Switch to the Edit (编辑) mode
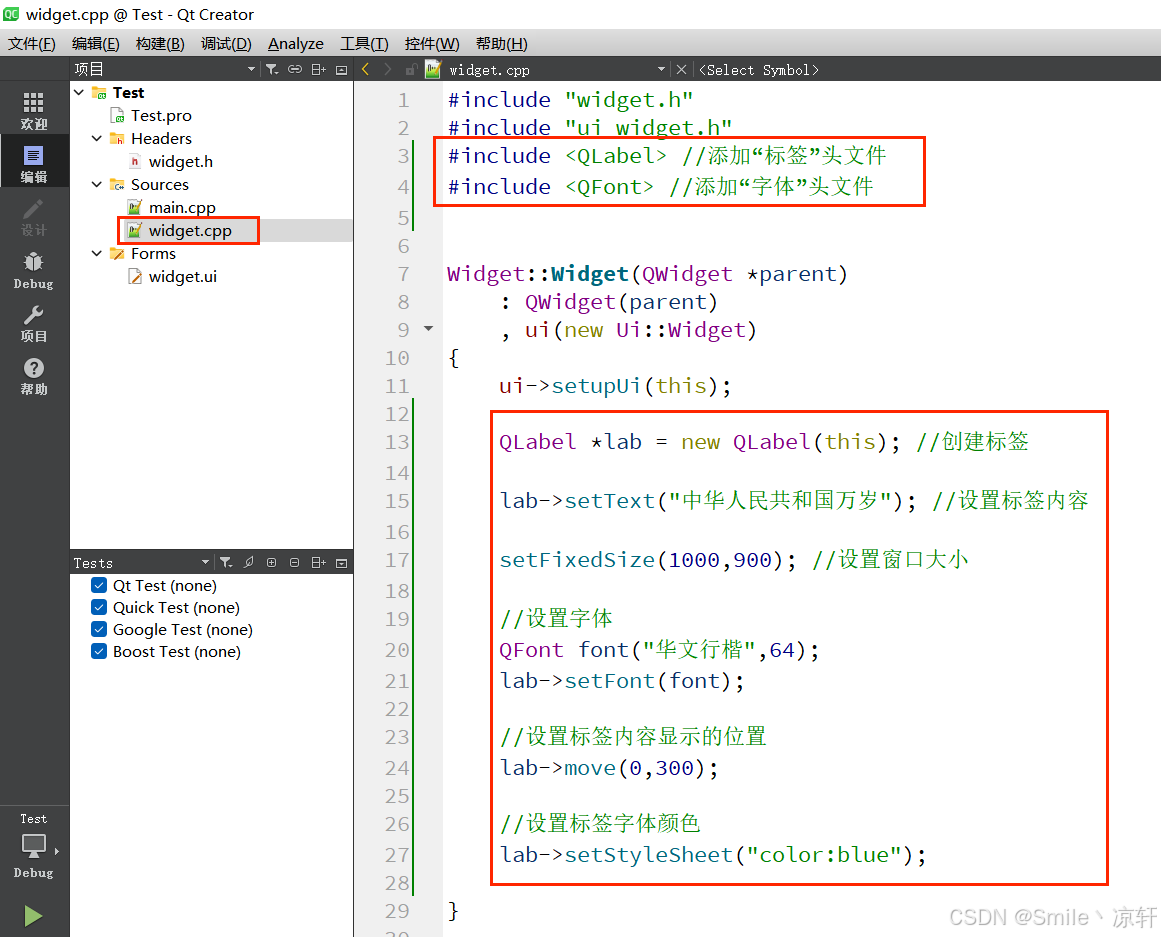The width and height of the screenshot is (1161, 937). tap(33, 164)
